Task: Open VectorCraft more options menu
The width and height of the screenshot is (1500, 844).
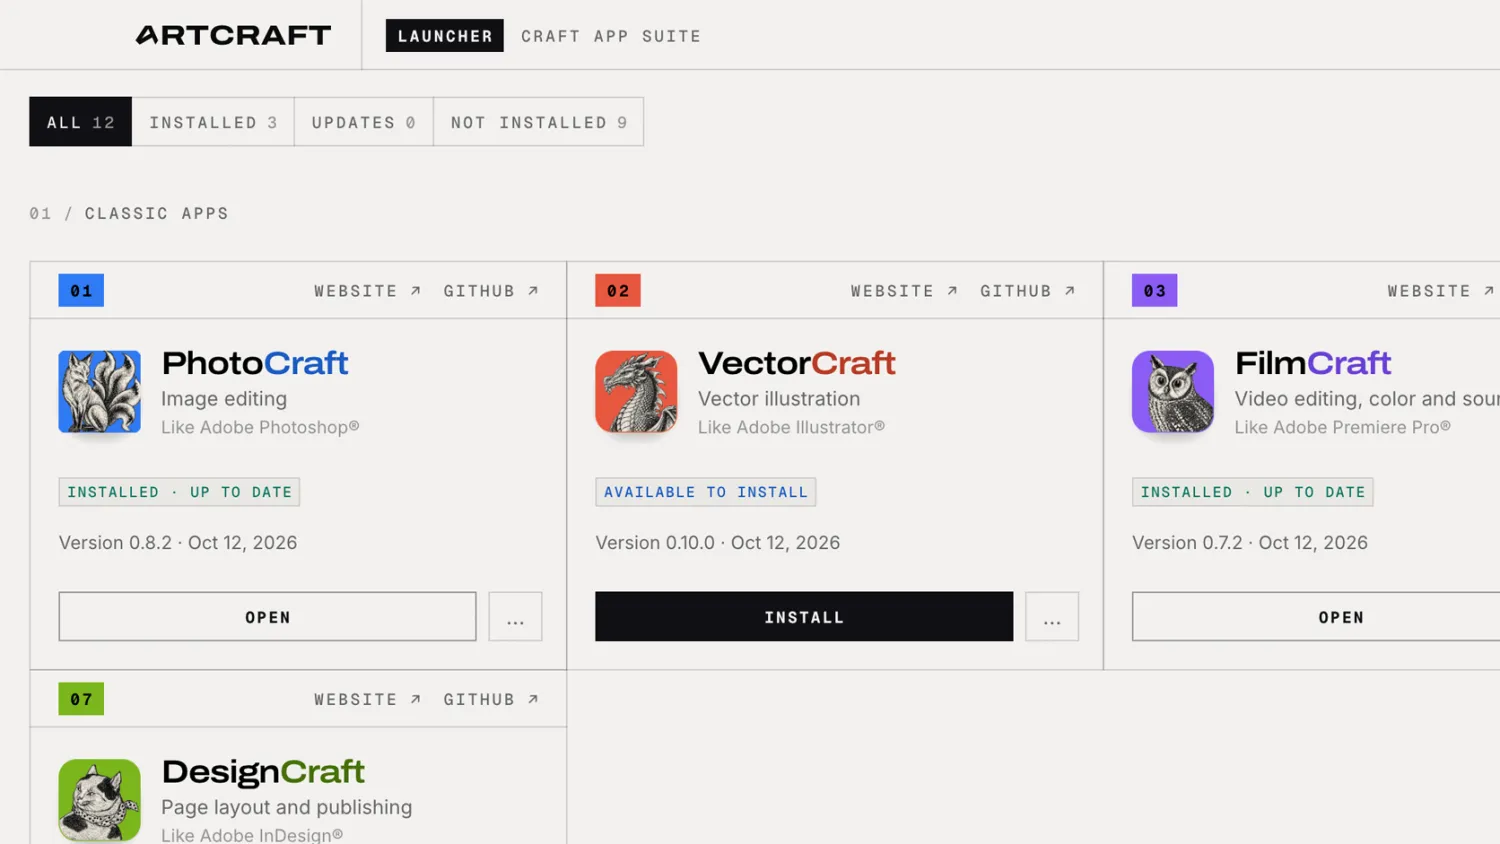Action: click(x=1052, y=617)
